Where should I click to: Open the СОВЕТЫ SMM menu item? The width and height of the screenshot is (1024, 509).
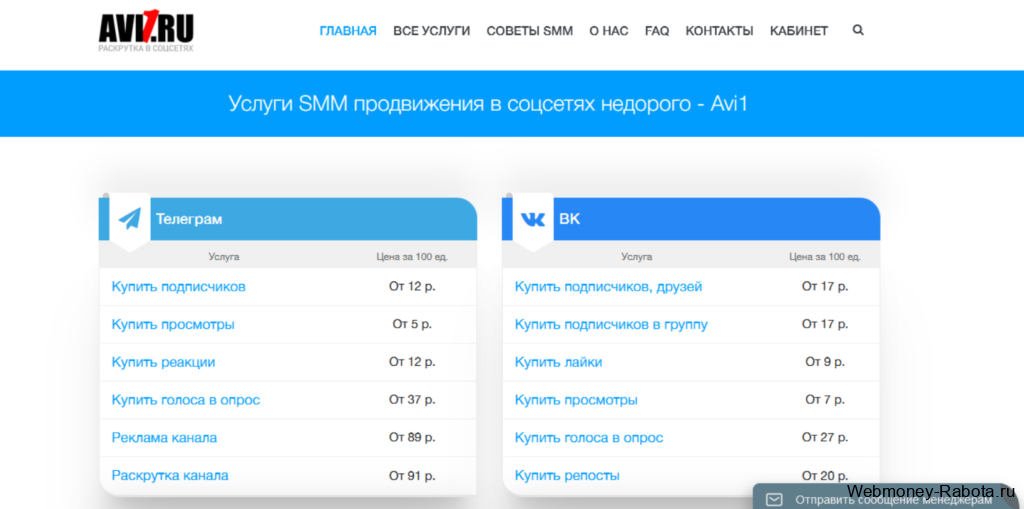[530, 31]
